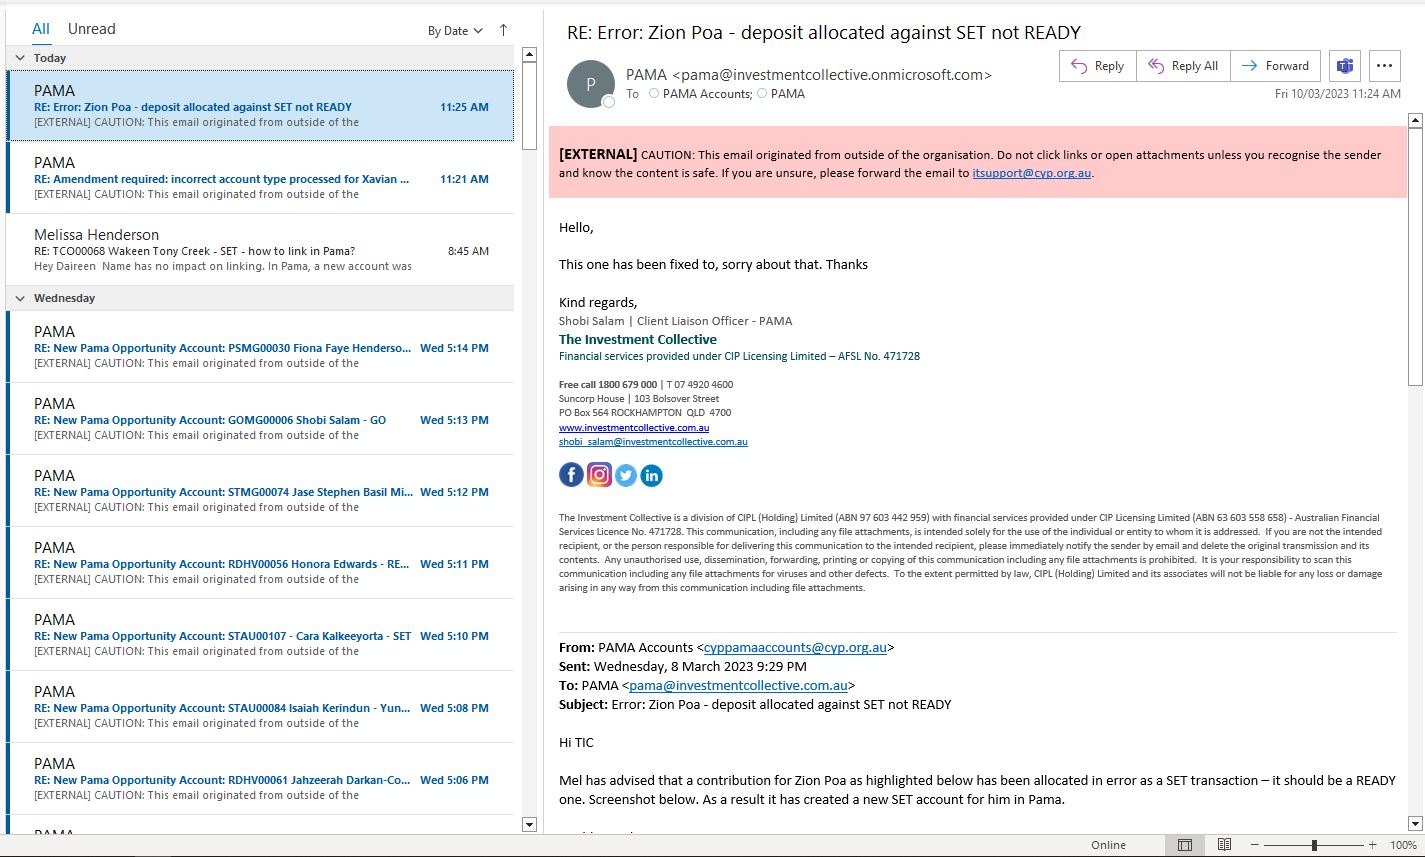The height and width of the screenshot is (857, 1425).
Task: Select the Zion Poa error email
Action: (x=260, y=106)
